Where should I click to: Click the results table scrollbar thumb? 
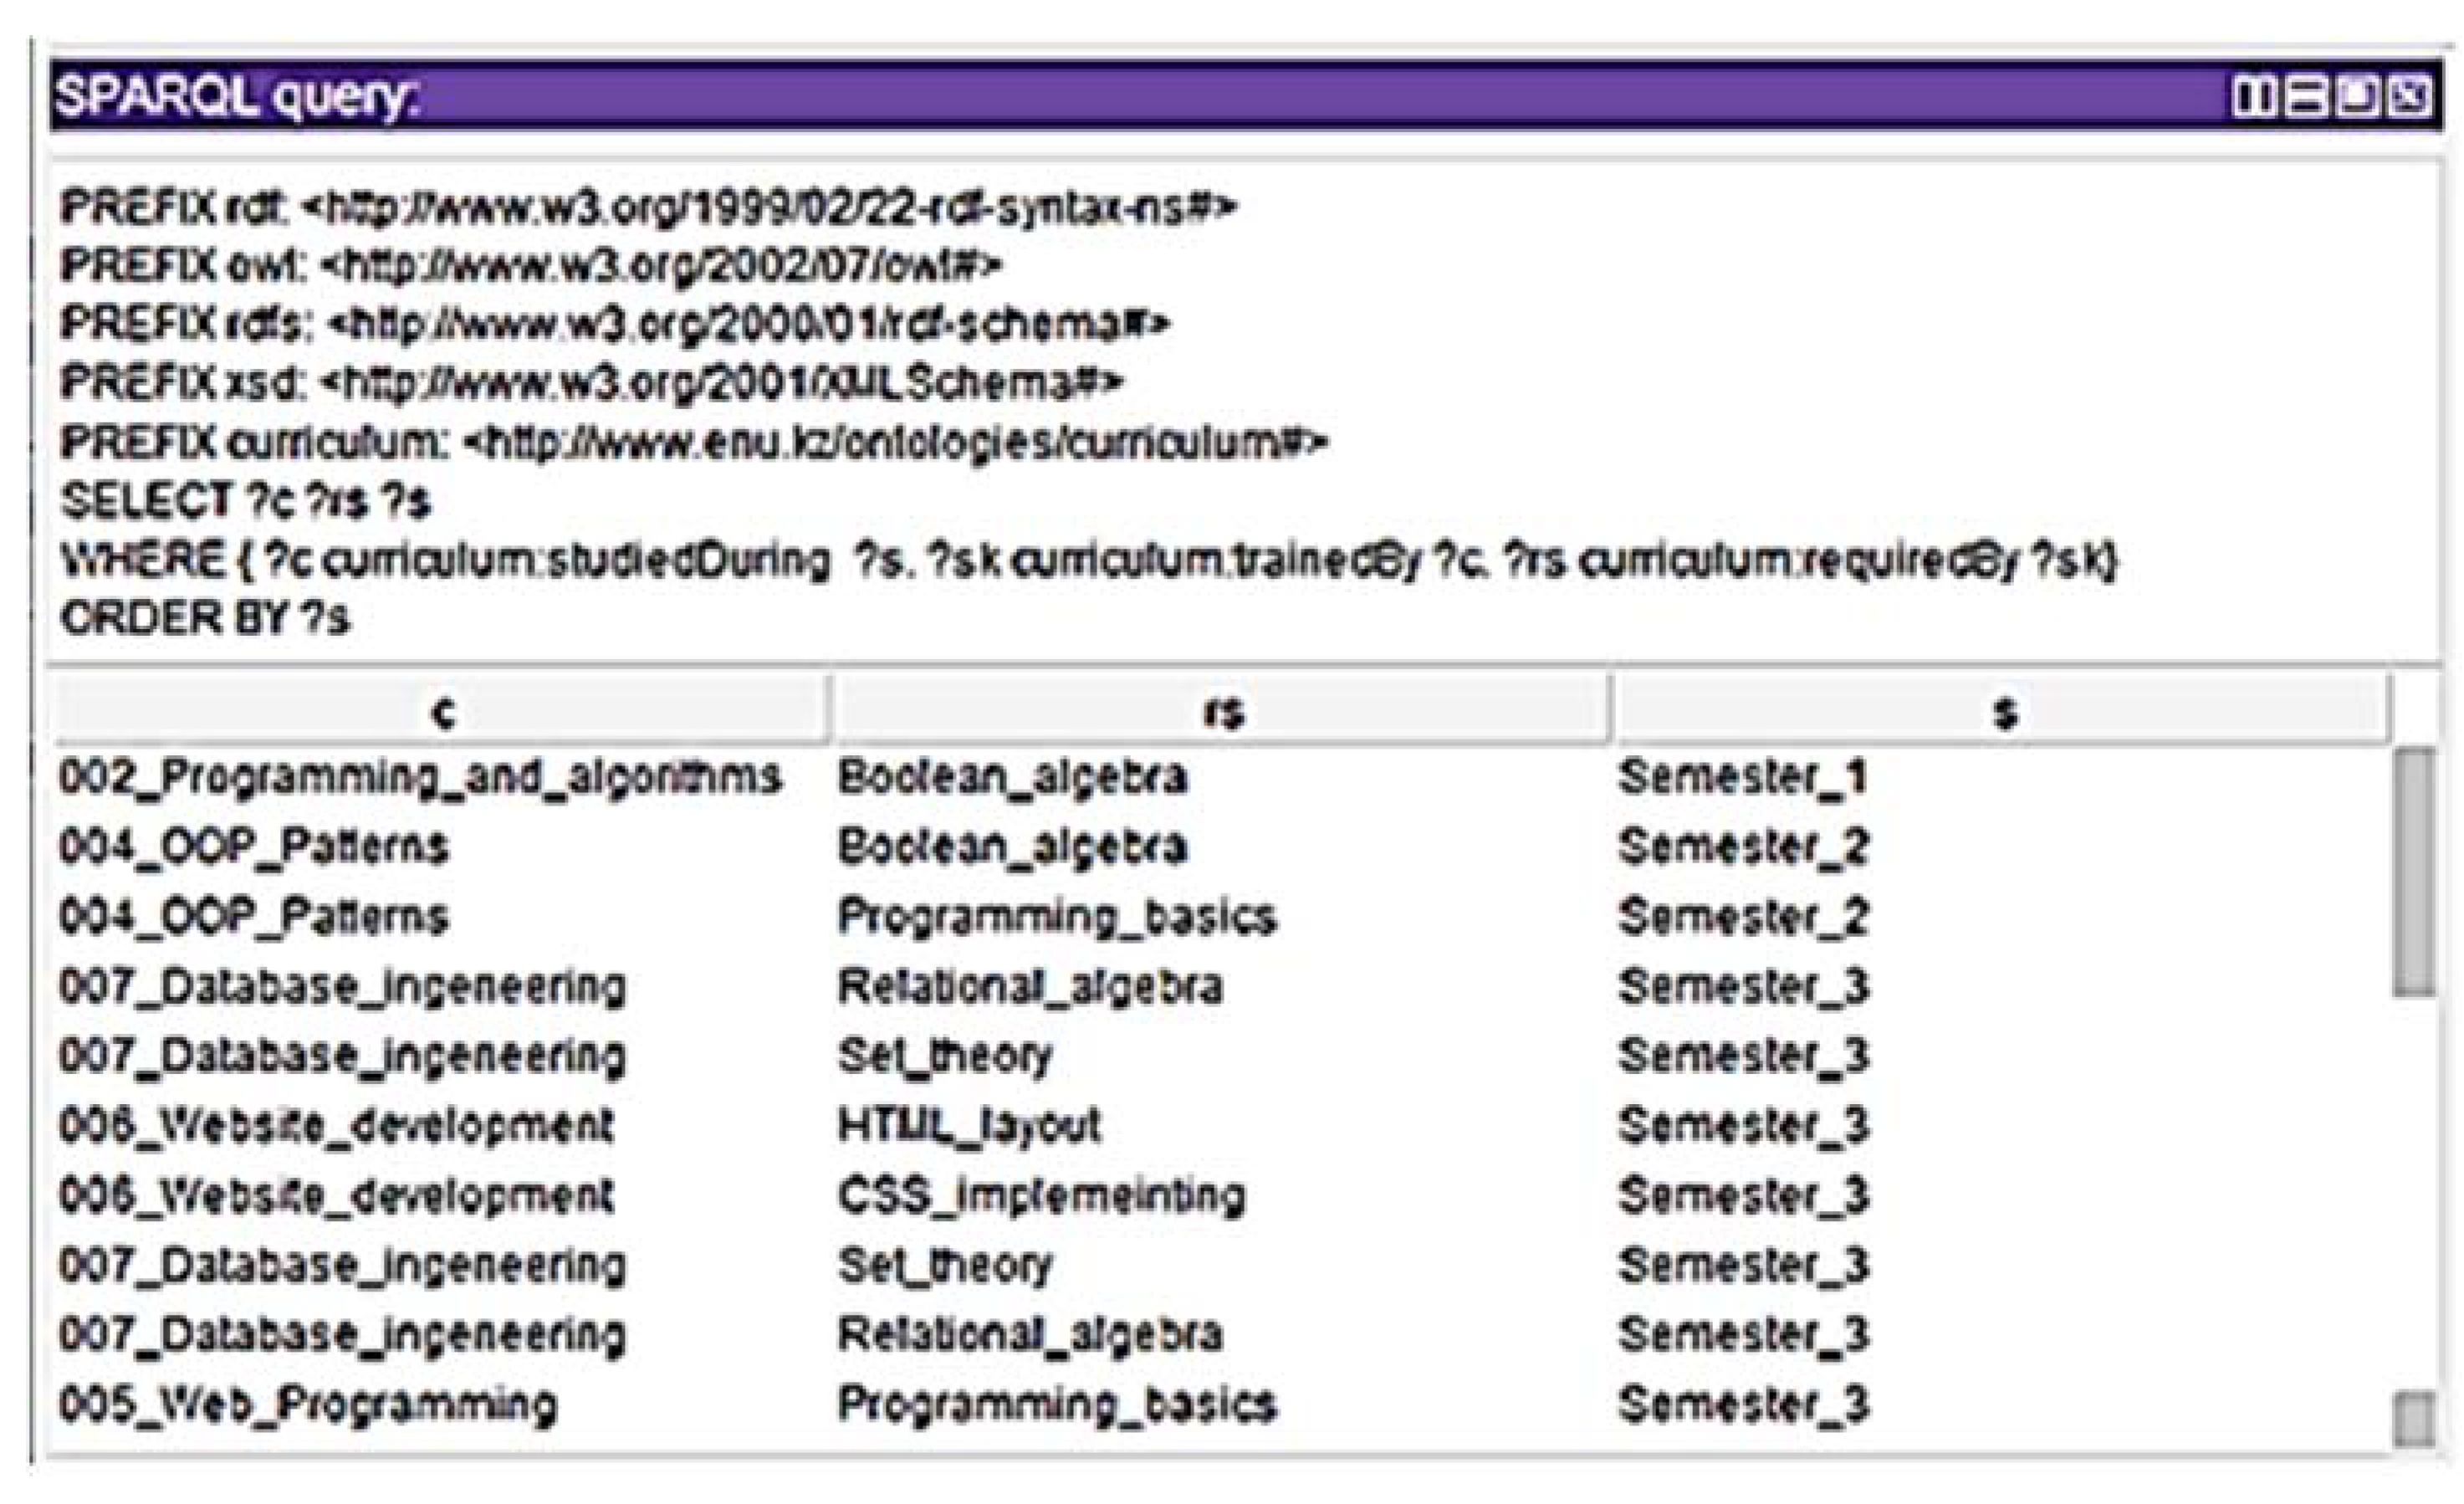pos(2413,870)
